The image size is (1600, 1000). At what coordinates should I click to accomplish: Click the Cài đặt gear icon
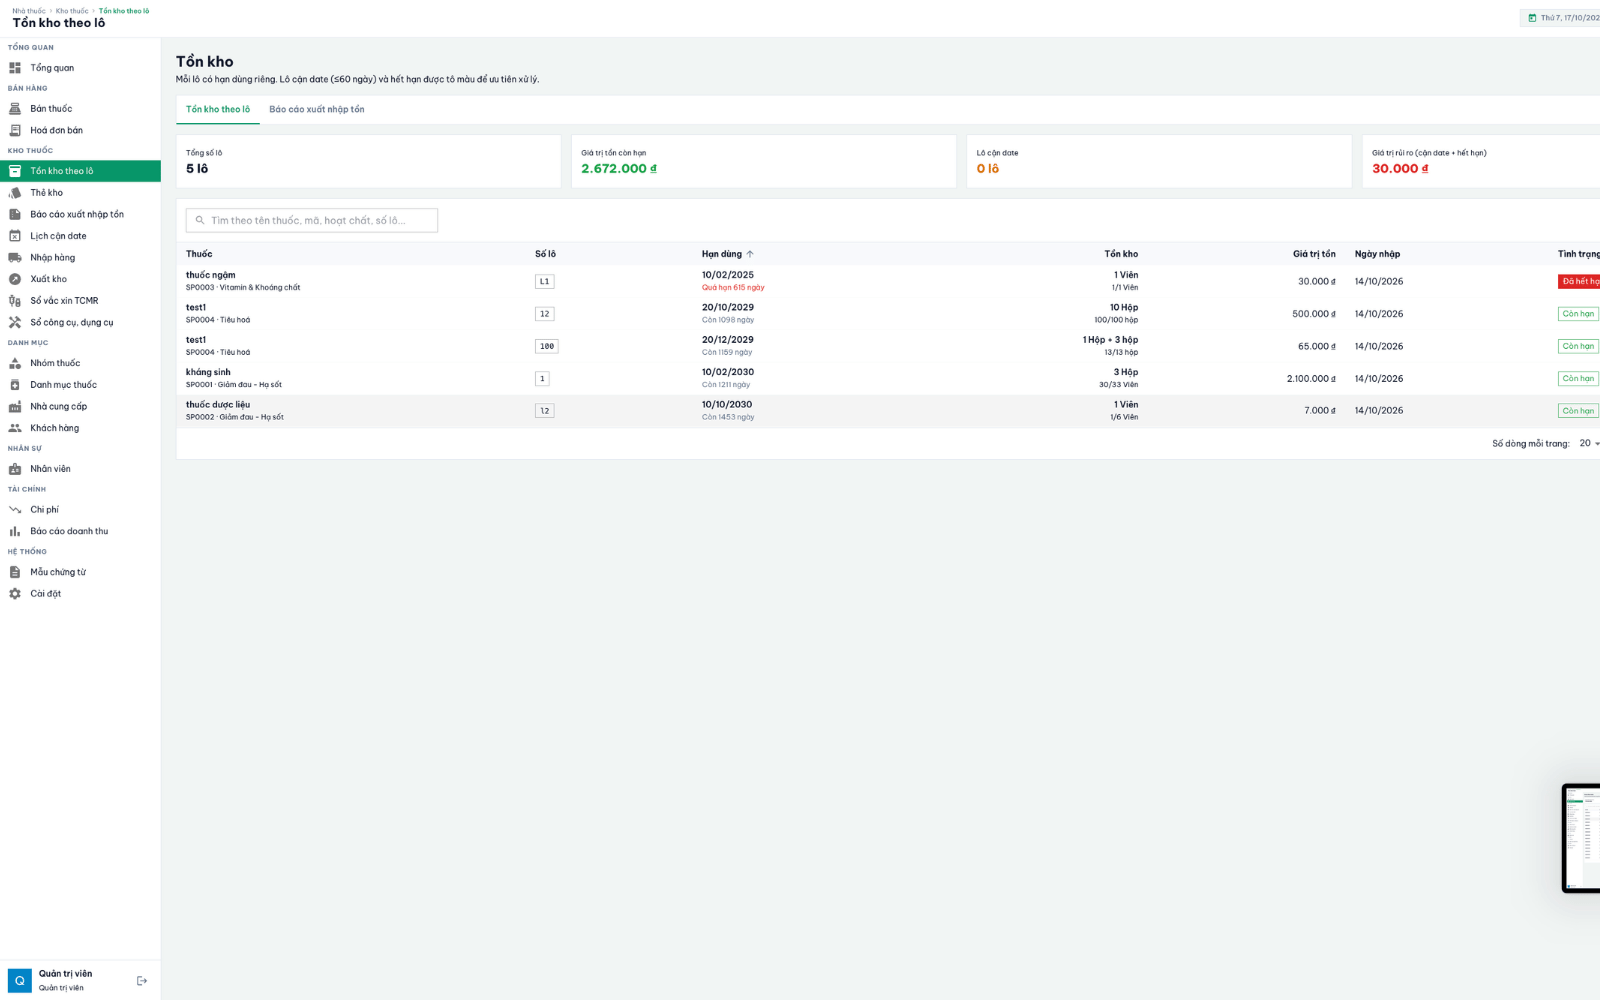coord(15,594)
